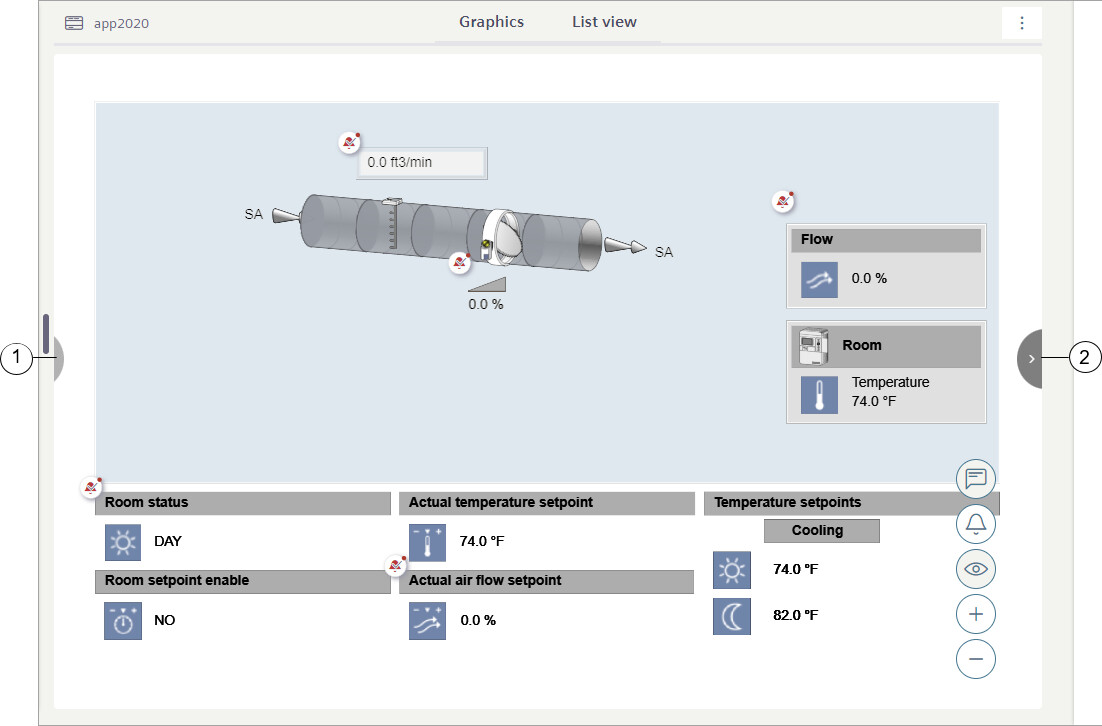
Task: Click the alarm bell icon
Action: [976, 523]
